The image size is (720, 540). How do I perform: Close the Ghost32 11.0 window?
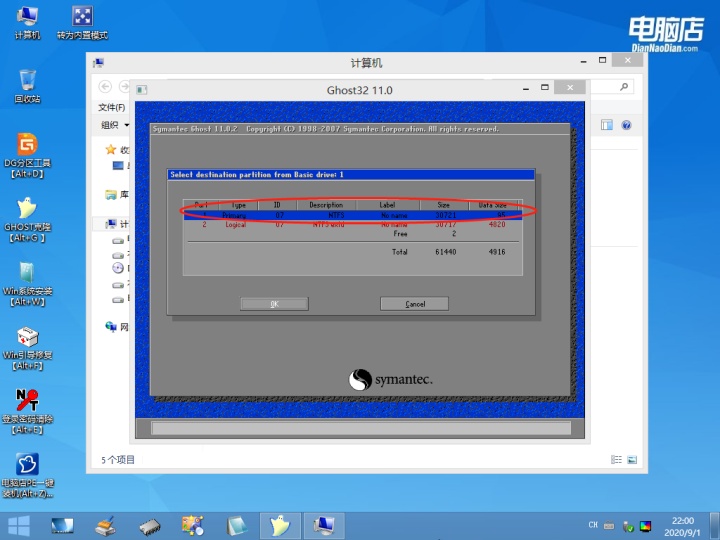570,87
